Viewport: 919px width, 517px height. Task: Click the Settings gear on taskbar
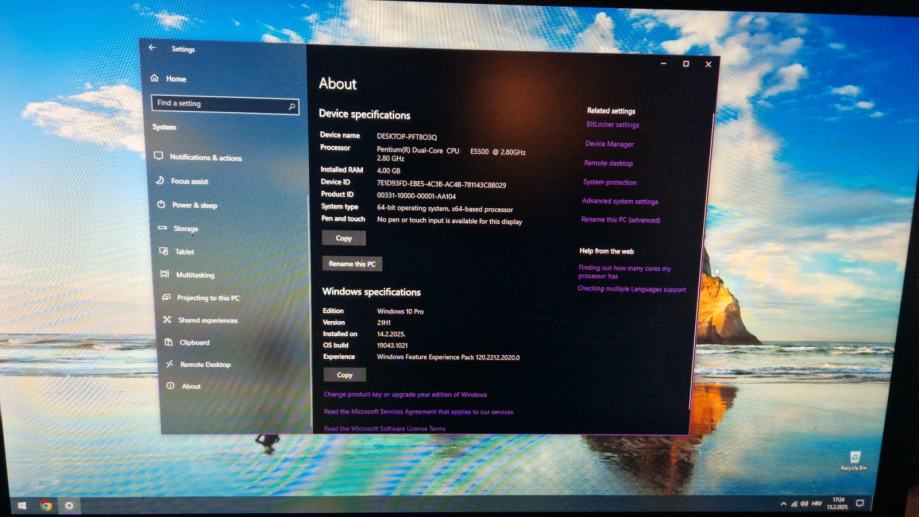[x=69, y=505]
